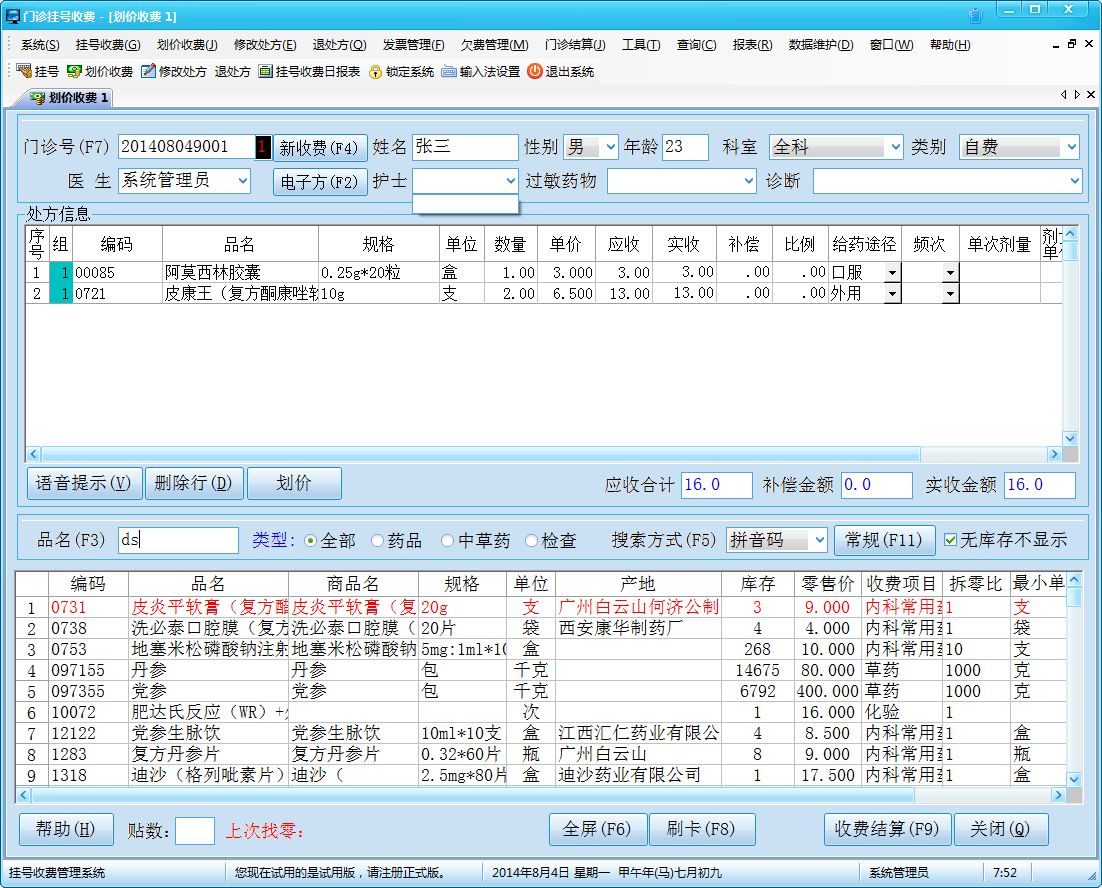1102x888 pixels.
Task: Switch to the 划价收费 1 tab
Action: click(x=69, y=98)
